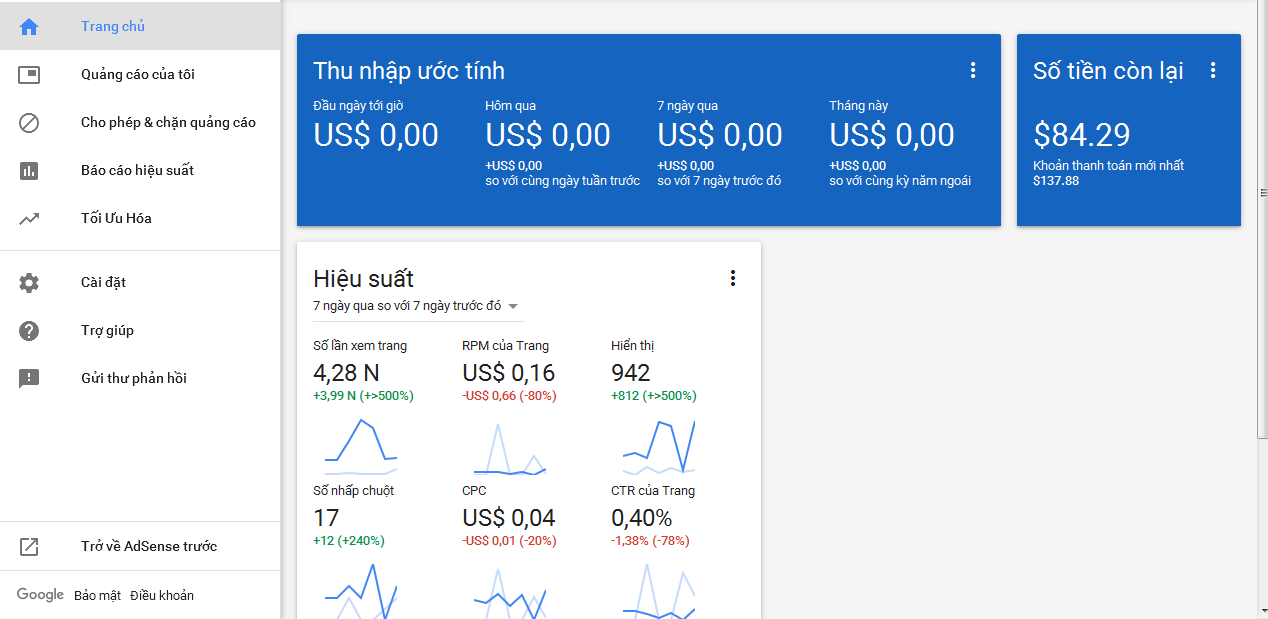Click the home icon in sidebar
This screenshot has height=619, width=1268.
pyautogui.click(x=29, y=27)
